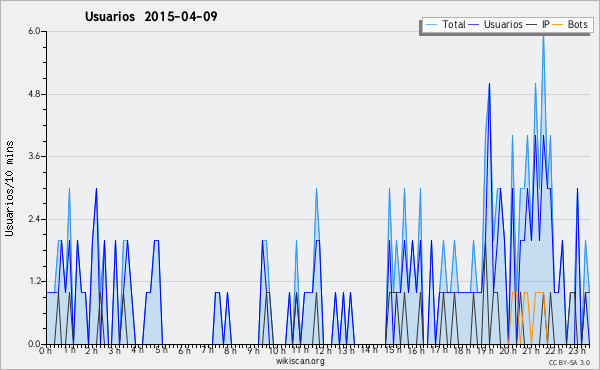The width and height of the screenshot is (600, 370).
Task: Click the '1.2' y-axis value
Action: (34, 282)
